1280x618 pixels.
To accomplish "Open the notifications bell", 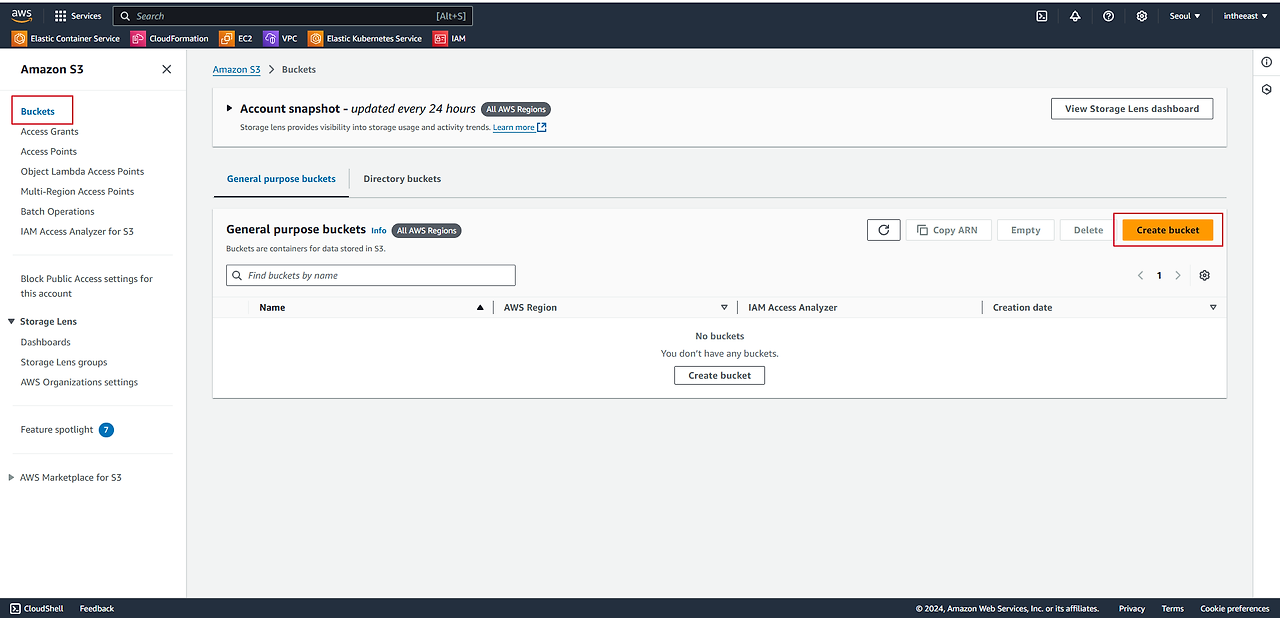I will (1075, 16).
